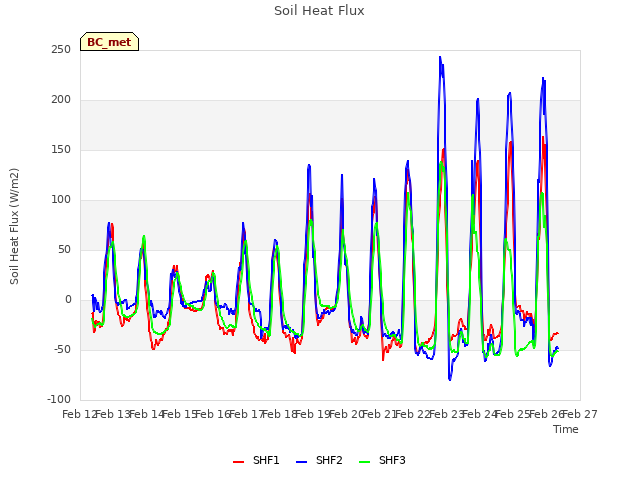Click the green SHF3 legend line marker

point(364,462)
